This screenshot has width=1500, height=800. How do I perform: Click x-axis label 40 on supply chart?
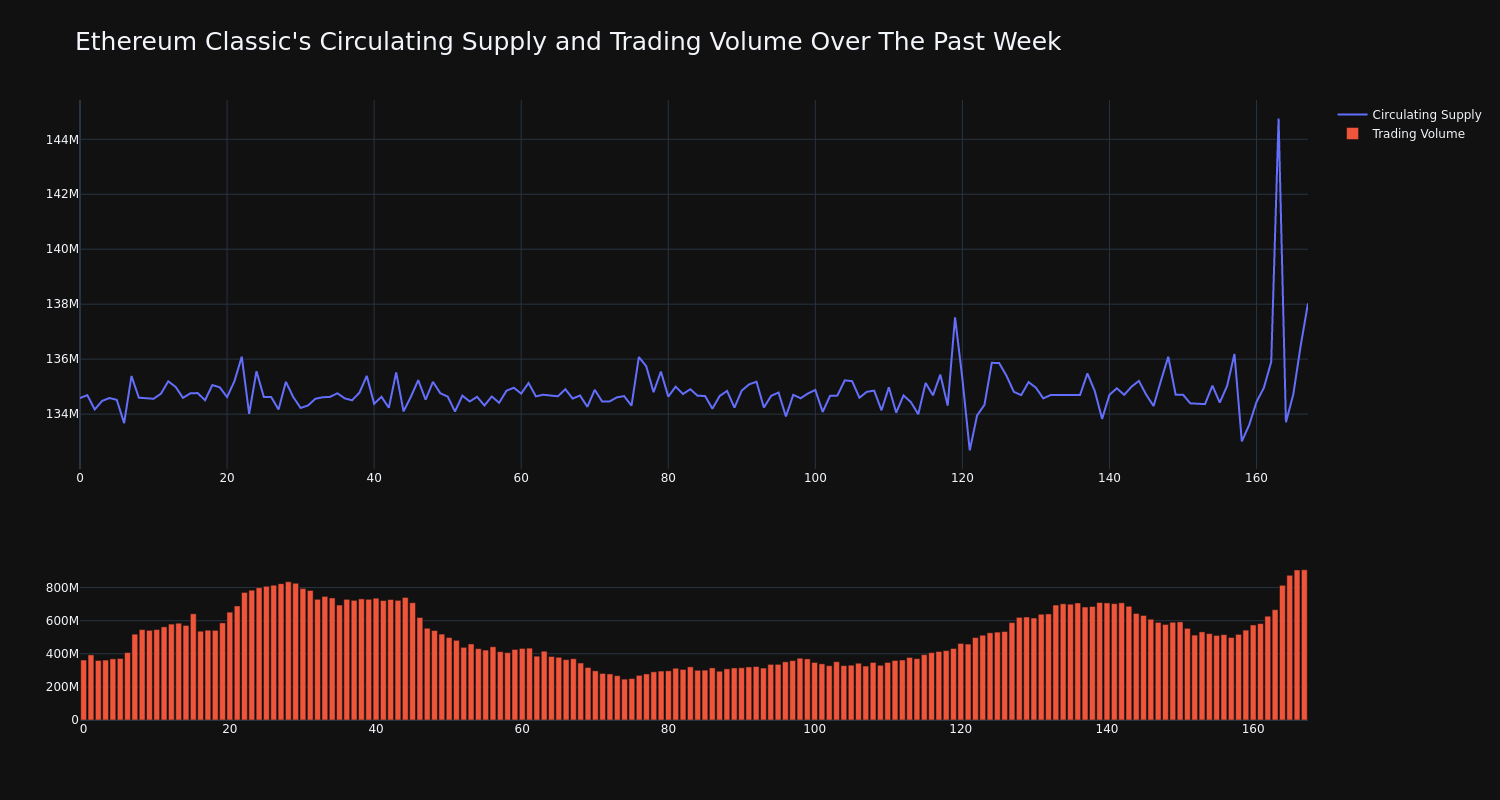374,478
